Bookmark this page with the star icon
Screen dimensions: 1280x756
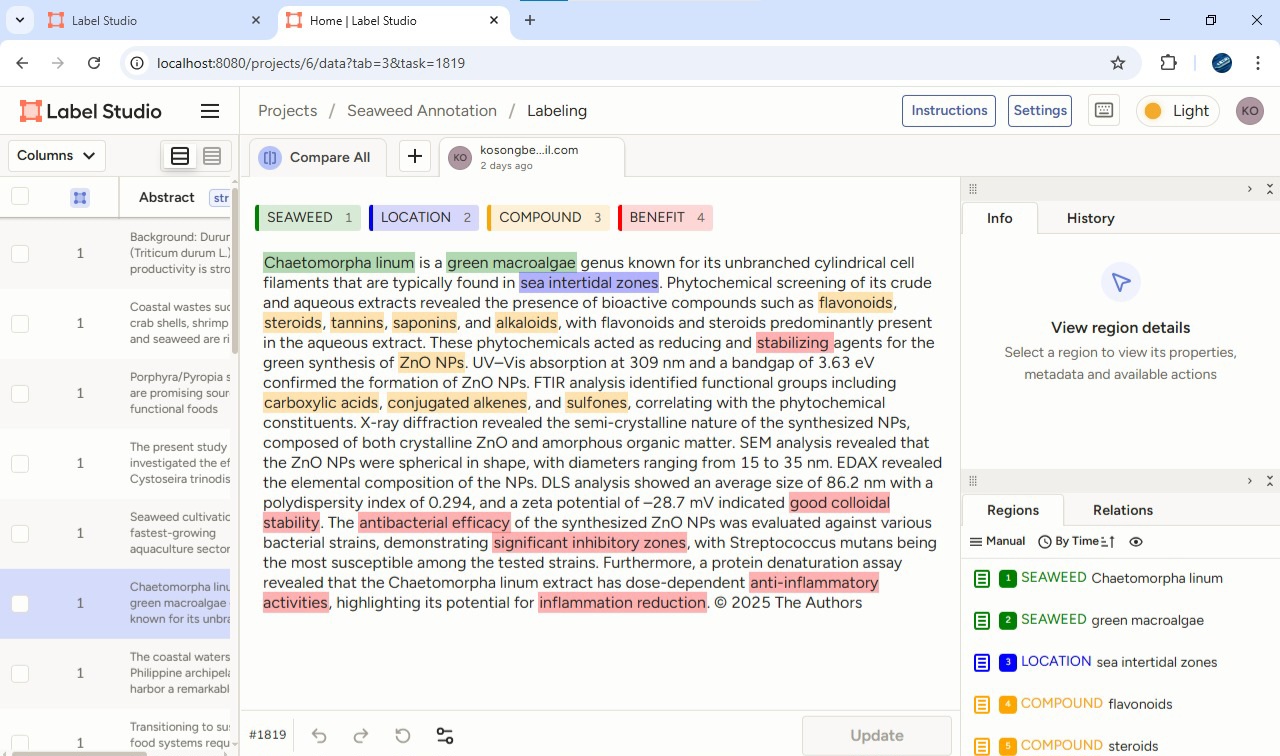pos(1118,63)
